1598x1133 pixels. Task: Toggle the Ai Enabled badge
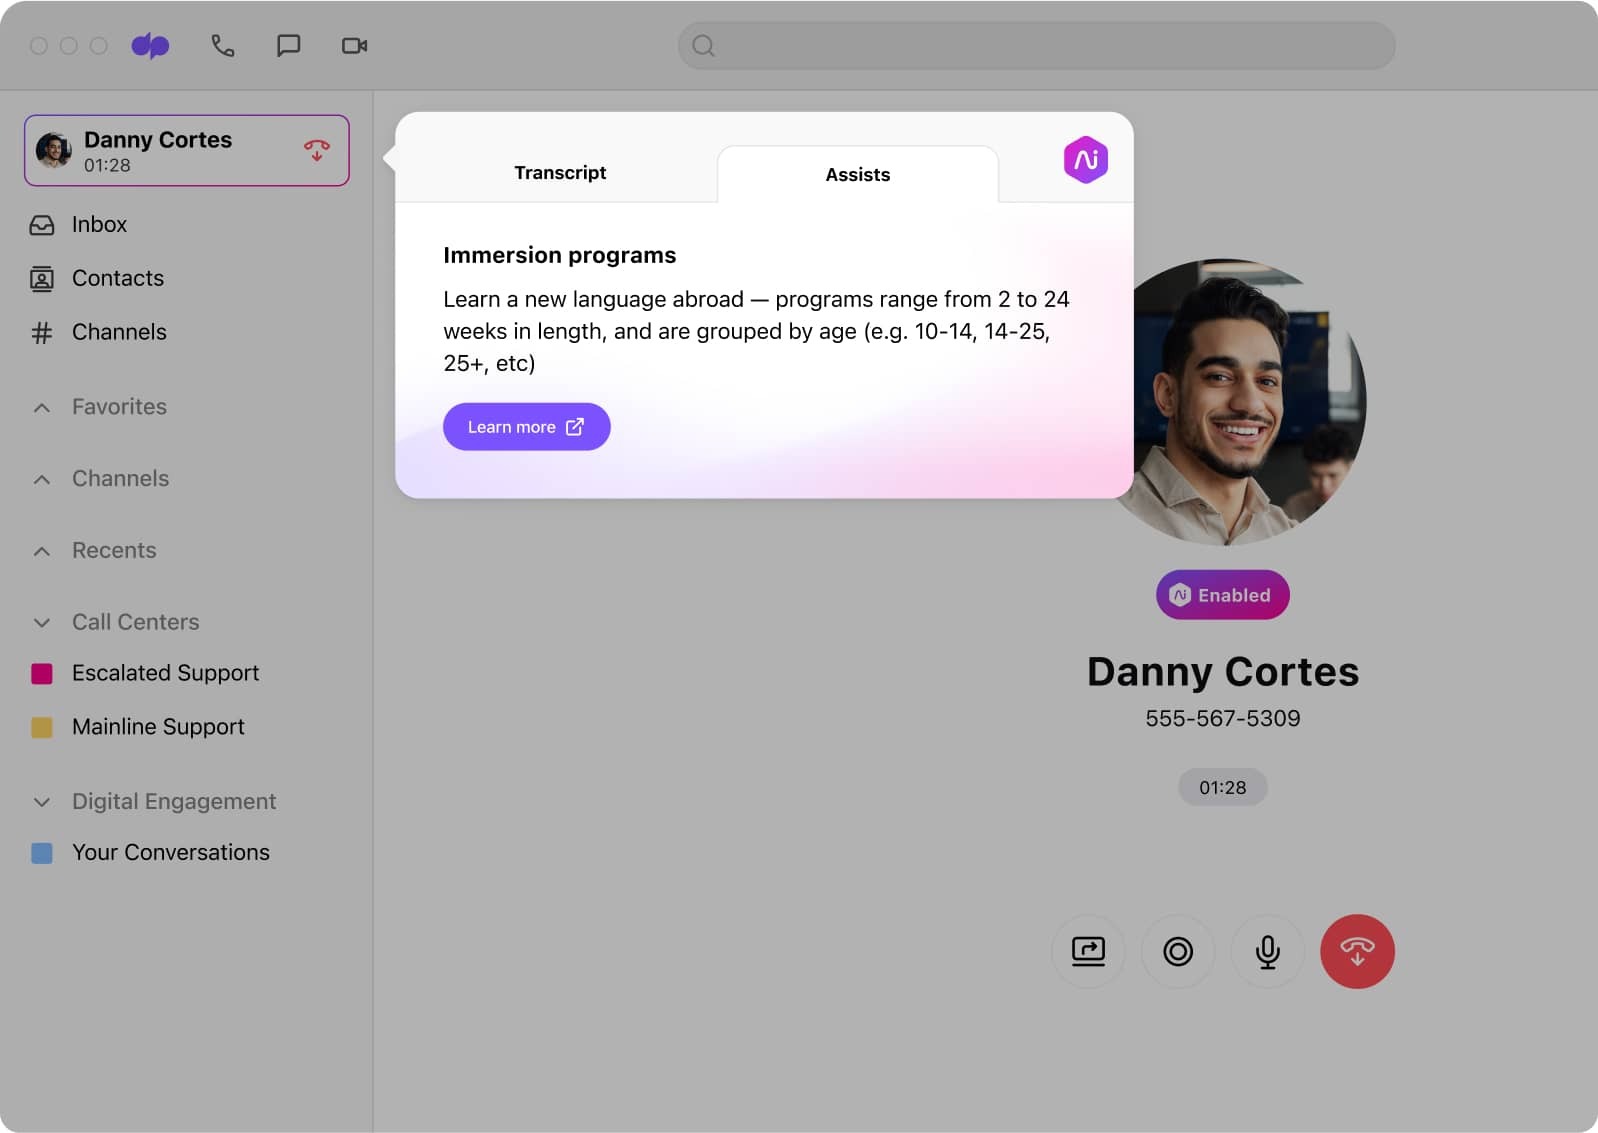coord(1222,595)
